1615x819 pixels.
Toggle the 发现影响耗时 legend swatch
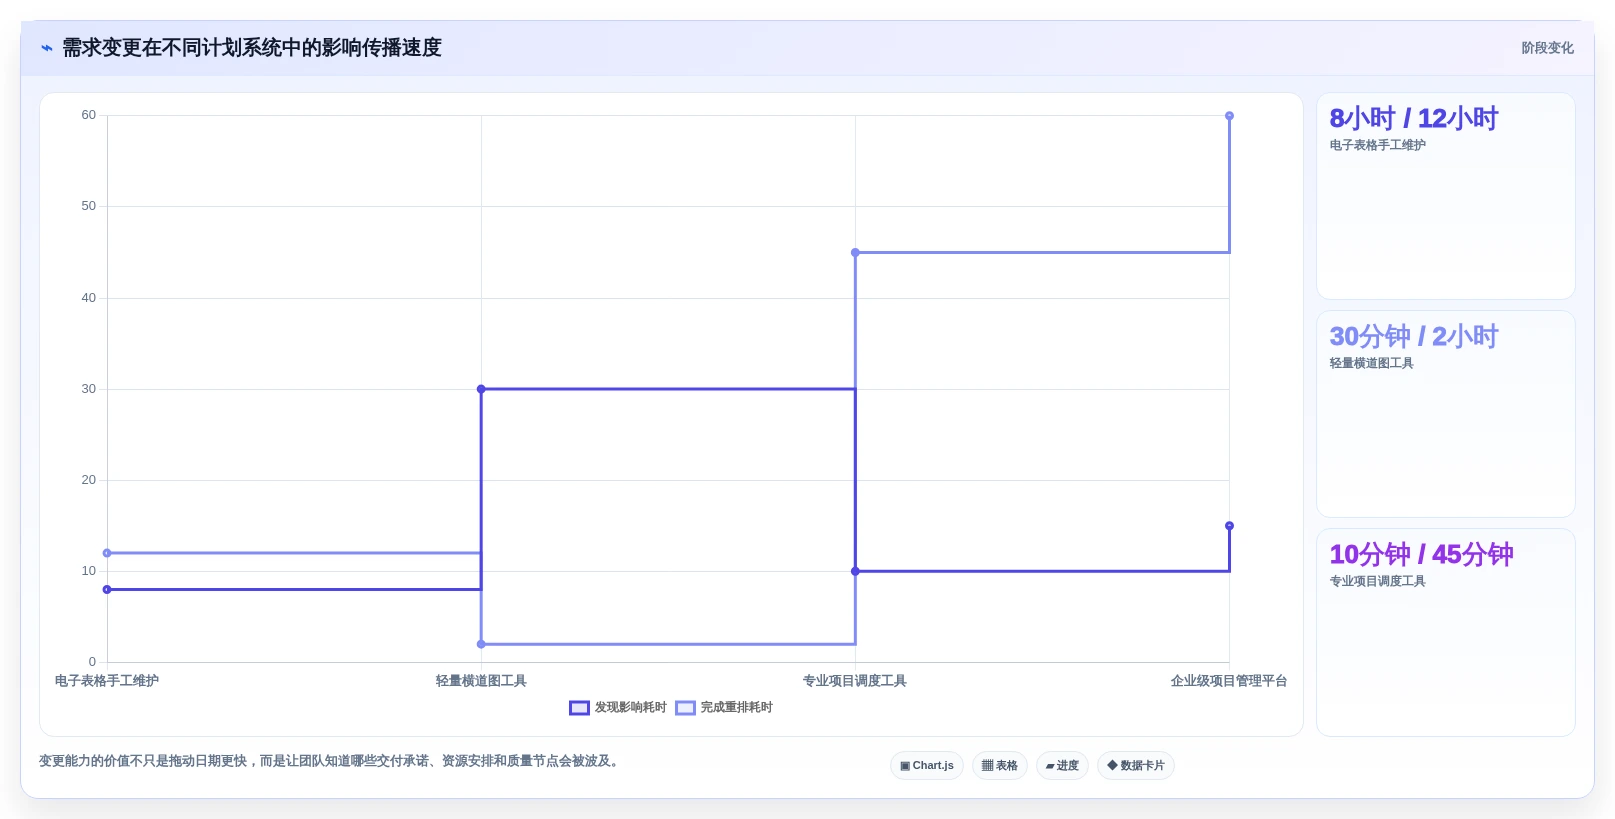pyautogui.click(x=579, y=708)
